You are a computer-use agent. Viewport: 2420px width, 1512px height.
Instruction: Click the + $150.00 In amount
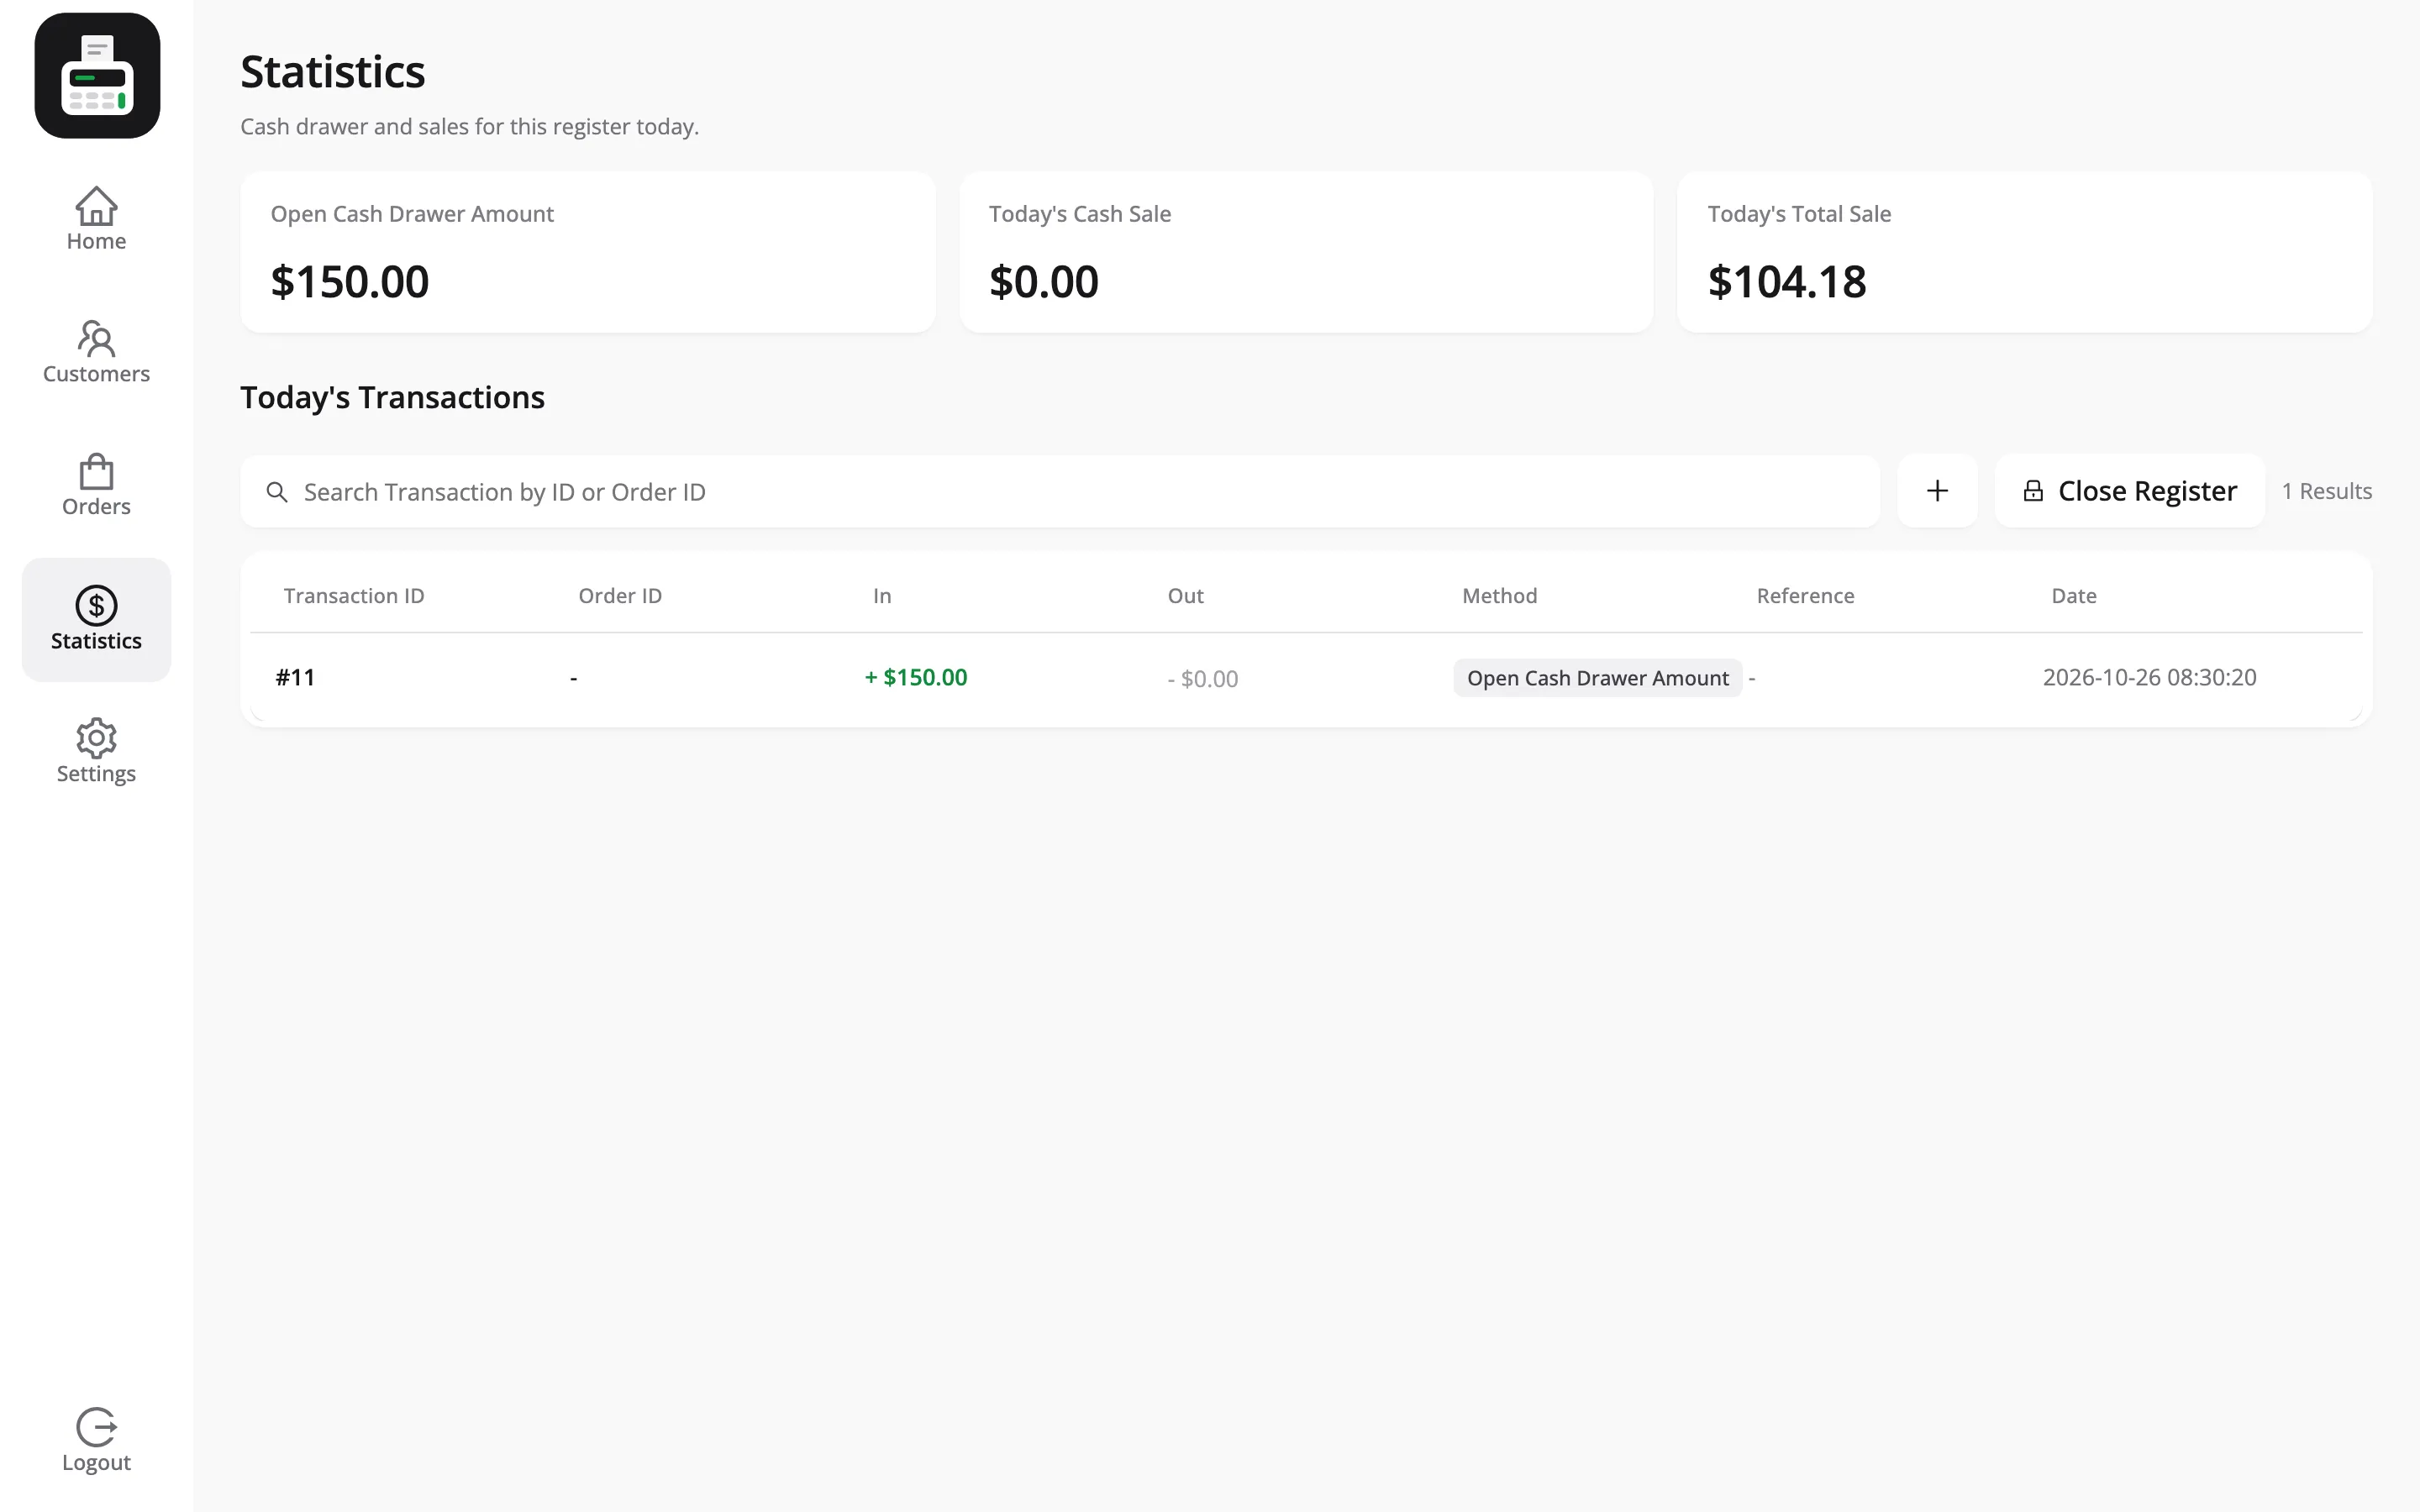pos(916,677)
